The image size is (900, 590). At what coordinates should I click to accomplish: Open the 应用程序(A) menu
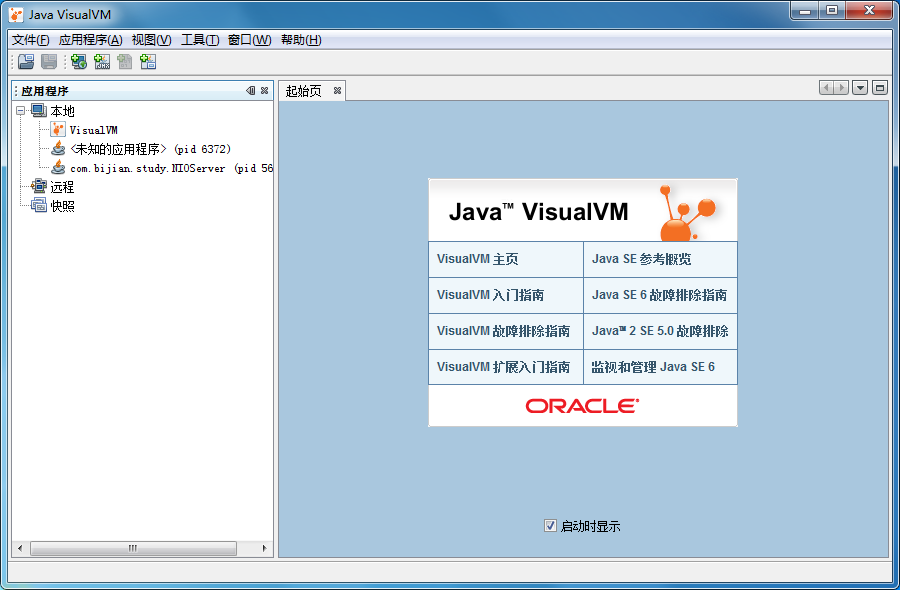91,40
